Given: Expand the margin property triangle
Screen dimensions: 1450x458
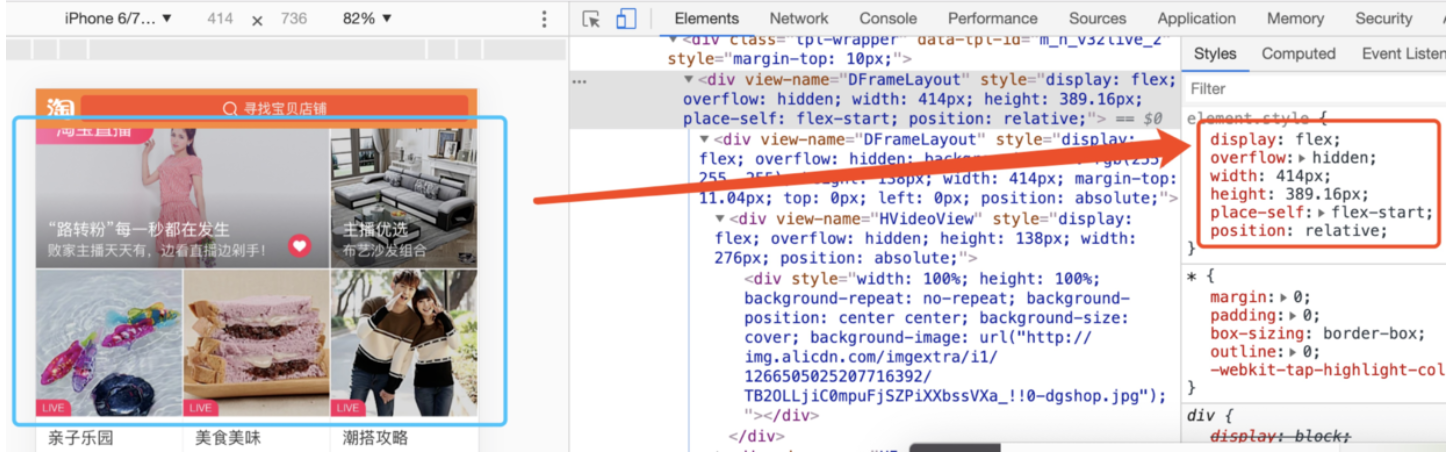Looking at the screenshot, I should [x=1282, y=298].
